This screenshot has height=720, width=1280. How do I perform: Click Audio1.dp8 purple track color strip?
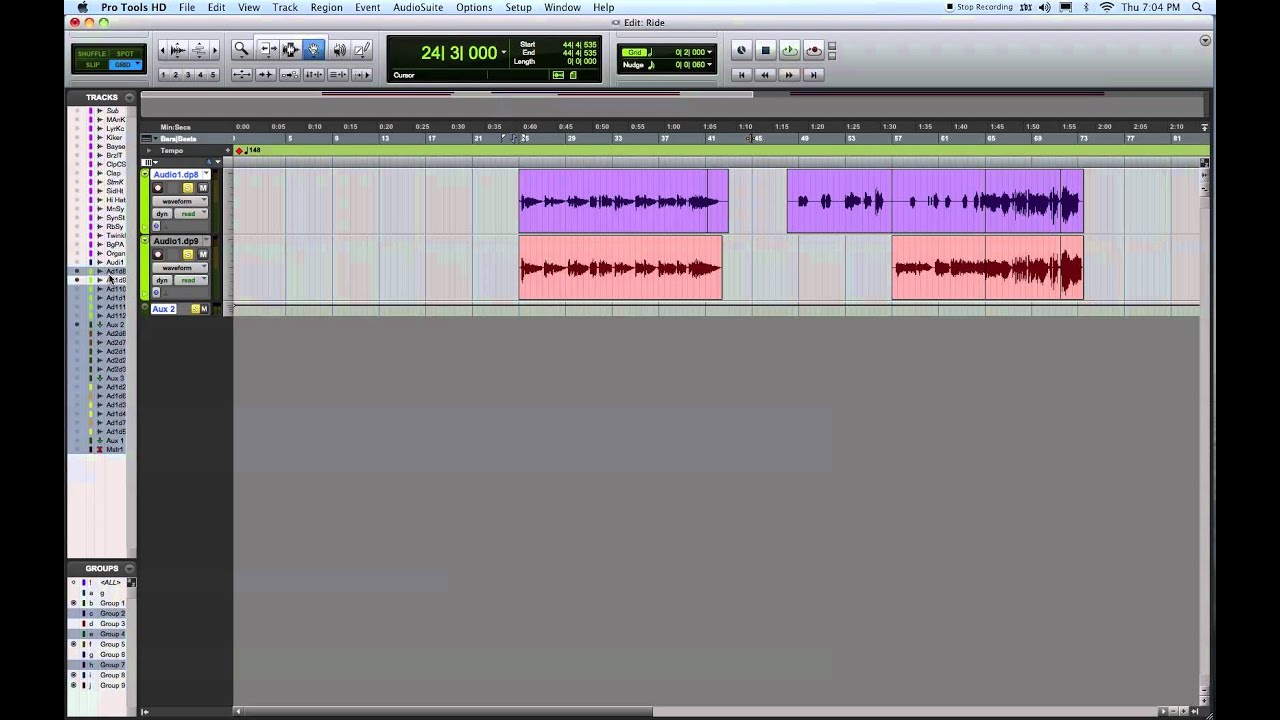point(144,200)
